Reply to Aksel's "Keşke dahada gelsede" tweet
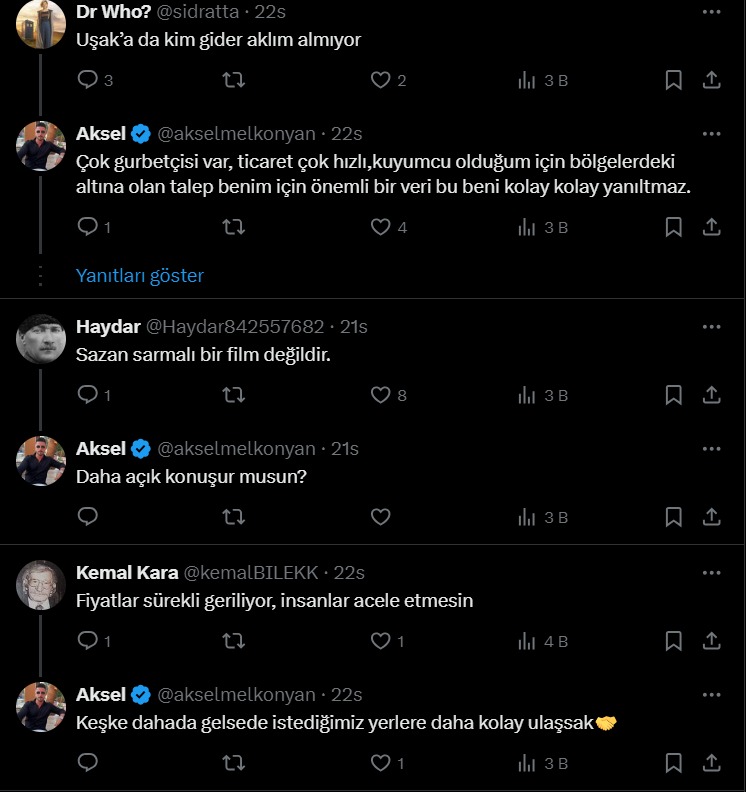 88,763
